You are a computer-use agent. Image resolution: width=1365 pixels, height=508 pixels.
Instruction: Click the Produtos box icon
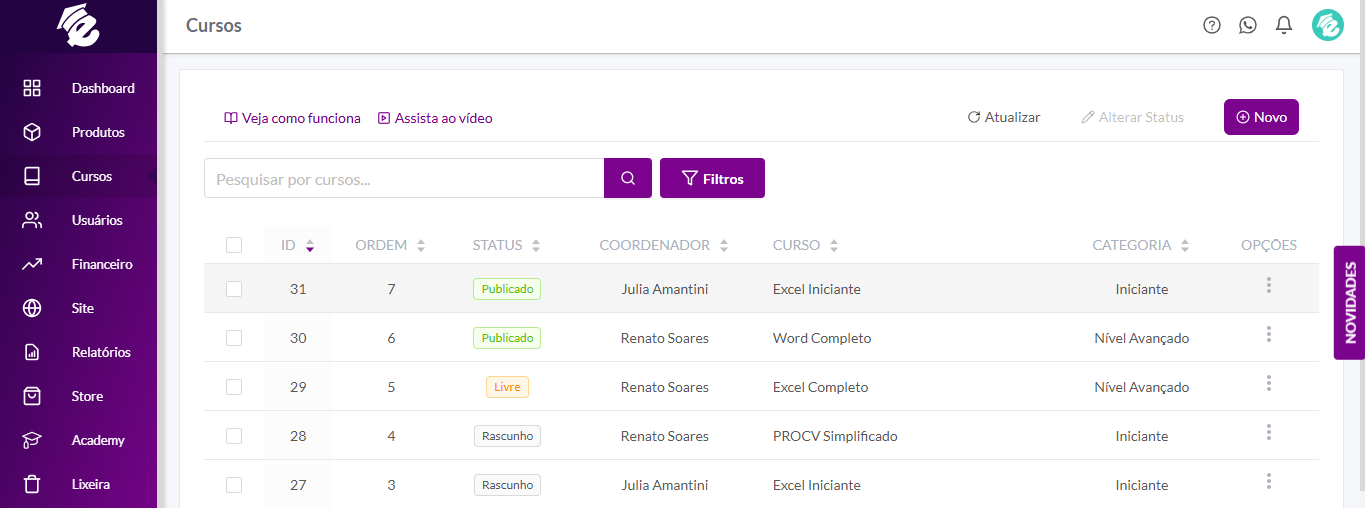(x=32, y=132)
